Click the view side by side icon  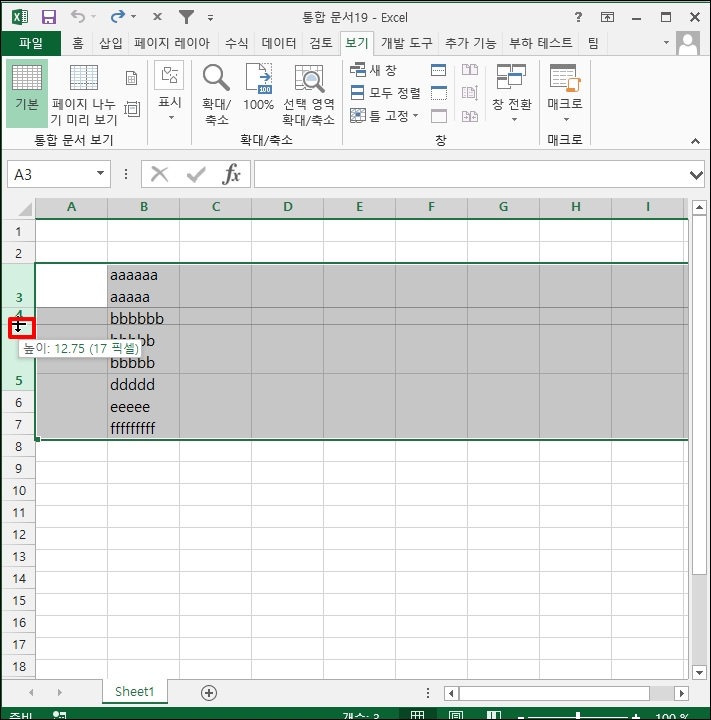coord(470,70)
